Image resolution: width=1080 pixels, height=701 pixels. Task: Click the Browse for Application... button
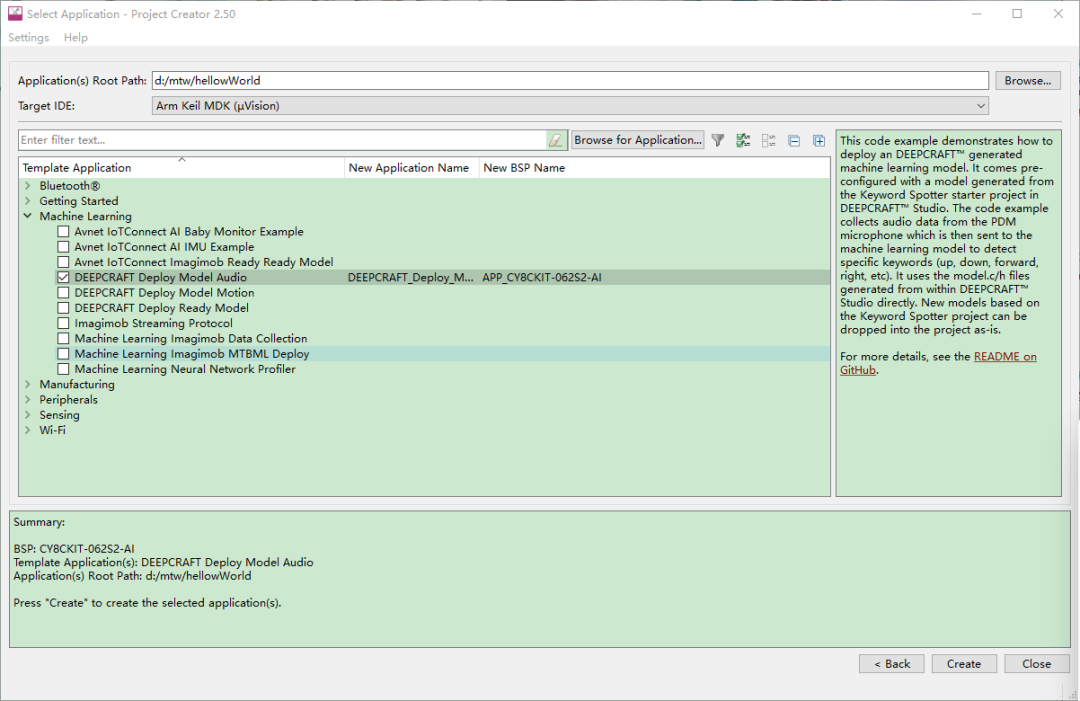tap(638, 140)
